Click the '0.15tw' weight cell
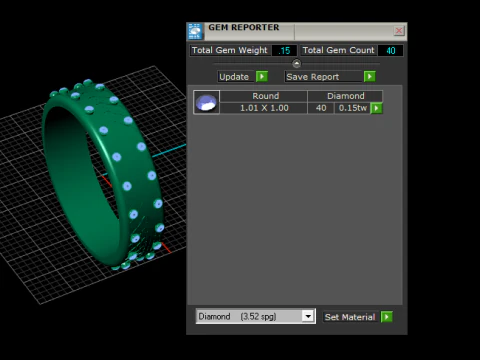Image resolution: width=480 pixels, height=360 pixels. [352, 108]
